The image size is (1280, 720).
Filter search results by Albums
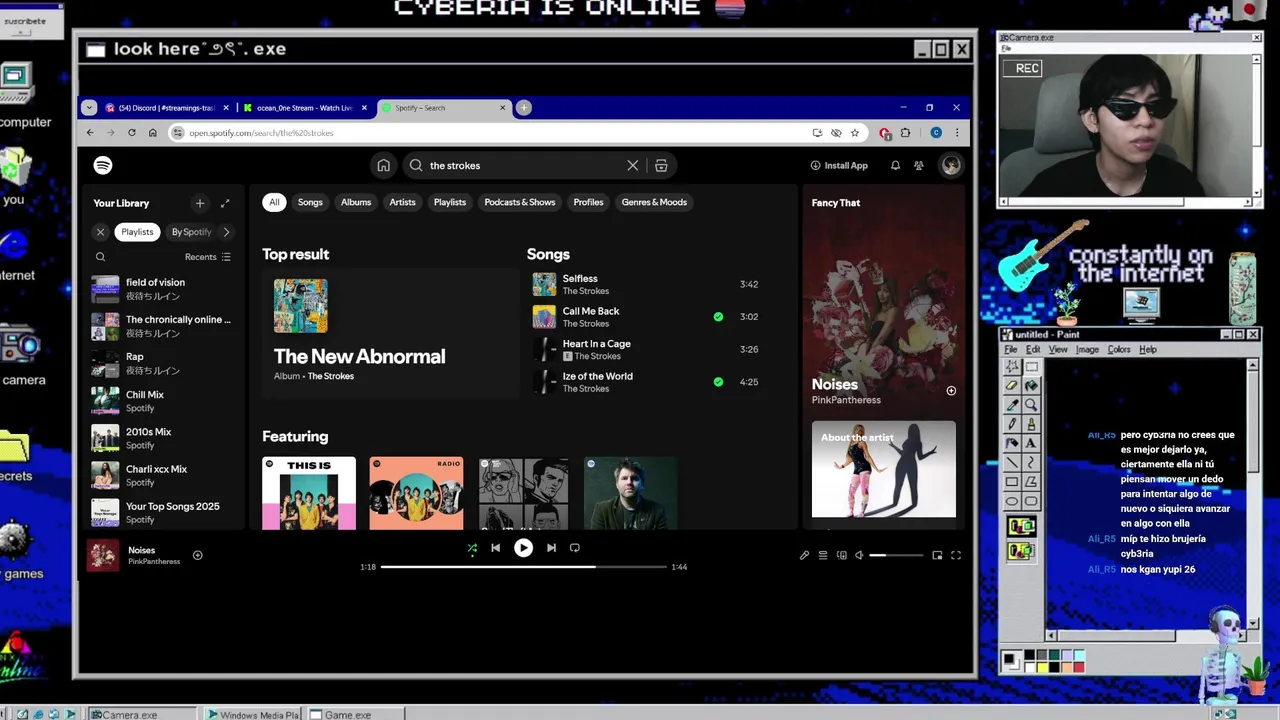(356, 202)
